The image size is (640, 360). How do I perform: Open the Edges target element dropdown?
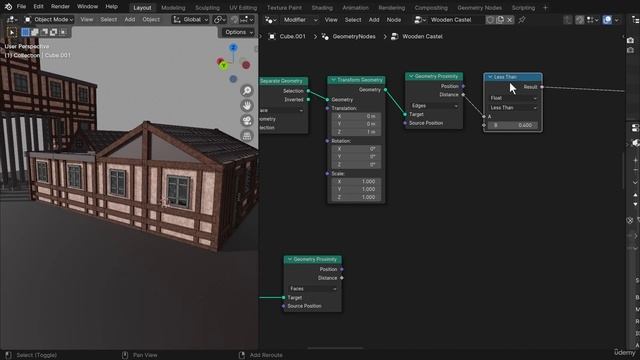(x=434, y=106)
